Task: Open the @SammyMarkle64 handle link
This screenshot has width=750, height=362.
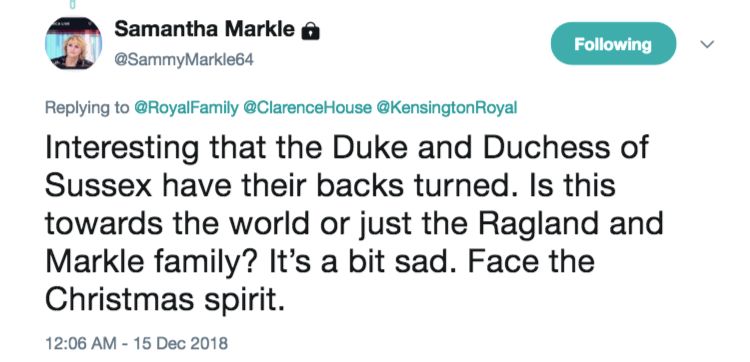Action: coord(184,61)
